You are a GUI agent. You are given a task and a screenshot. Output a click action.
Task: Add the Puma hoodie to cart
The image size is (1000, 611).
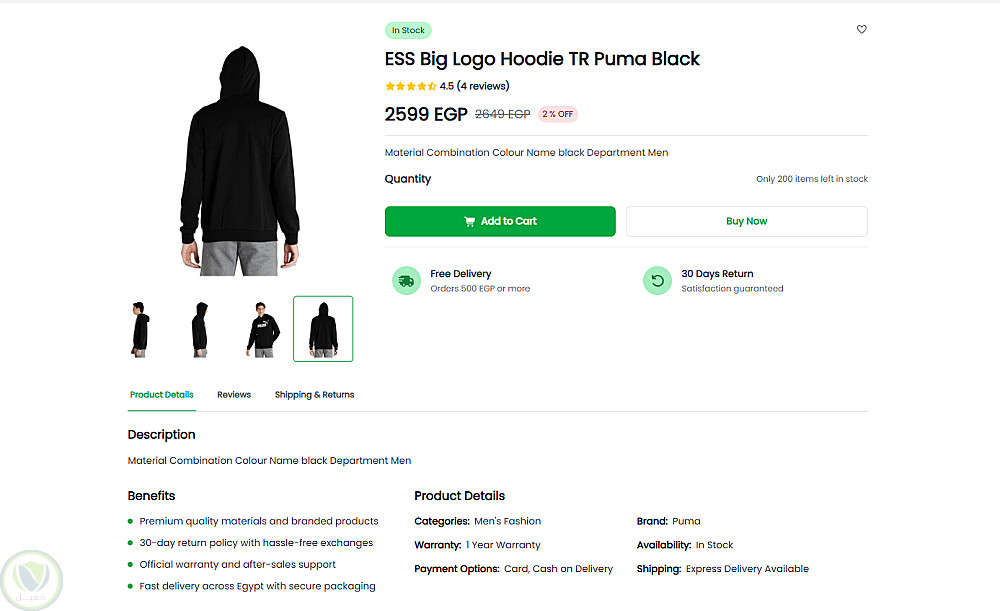tap(500, 222)
